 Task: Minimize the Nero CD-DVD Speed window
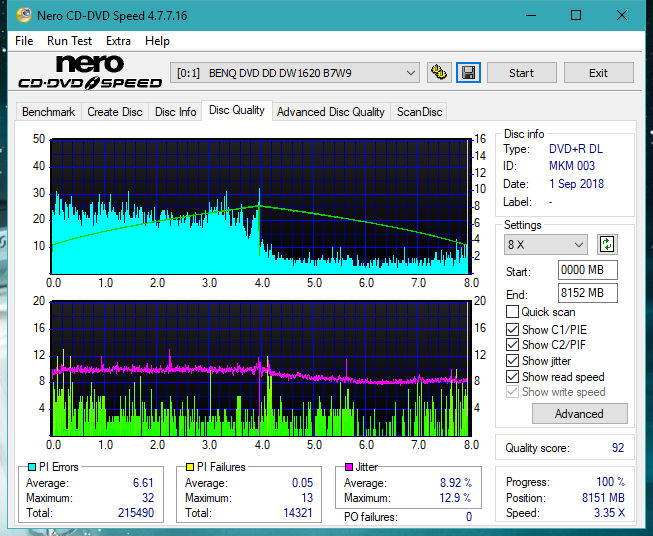tap(531, 15)
